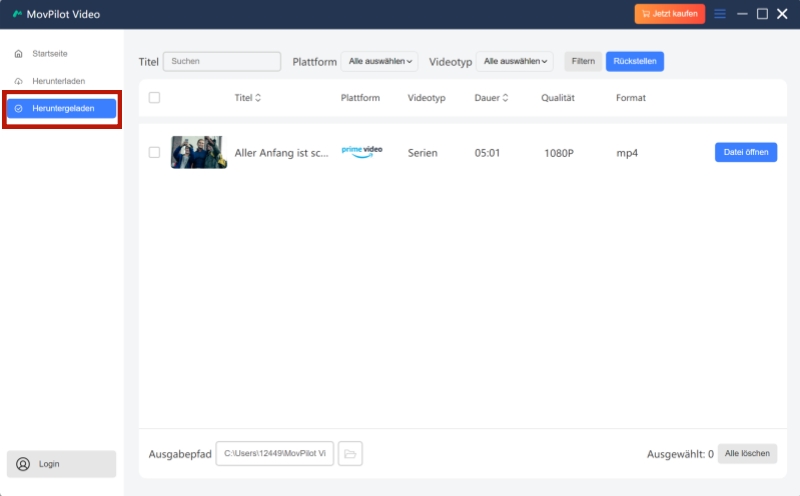The height and width of the screenshot is (496, 800).
Task: Toggle the select-all checkbox in header
Action: (x=154, y=97)
